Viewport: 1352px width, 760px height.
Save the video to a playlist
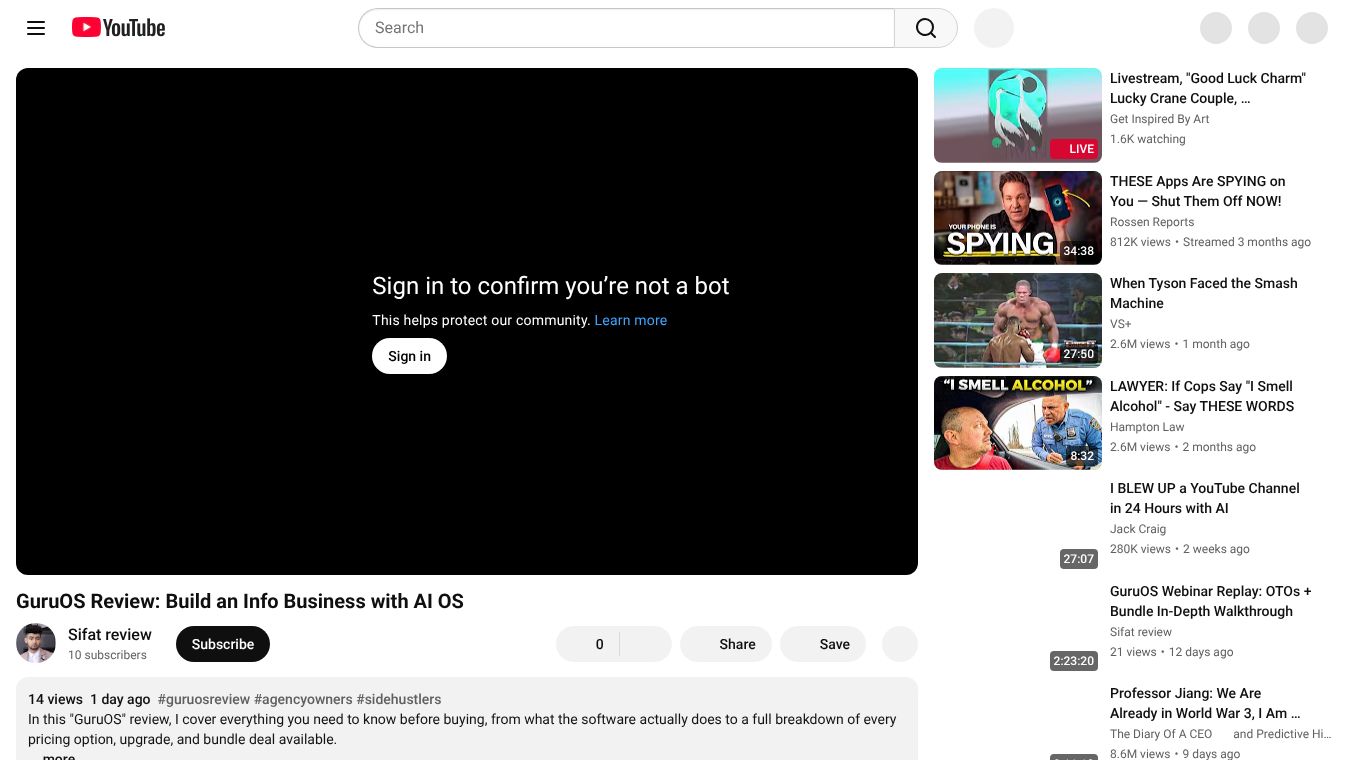coord(823,644)
